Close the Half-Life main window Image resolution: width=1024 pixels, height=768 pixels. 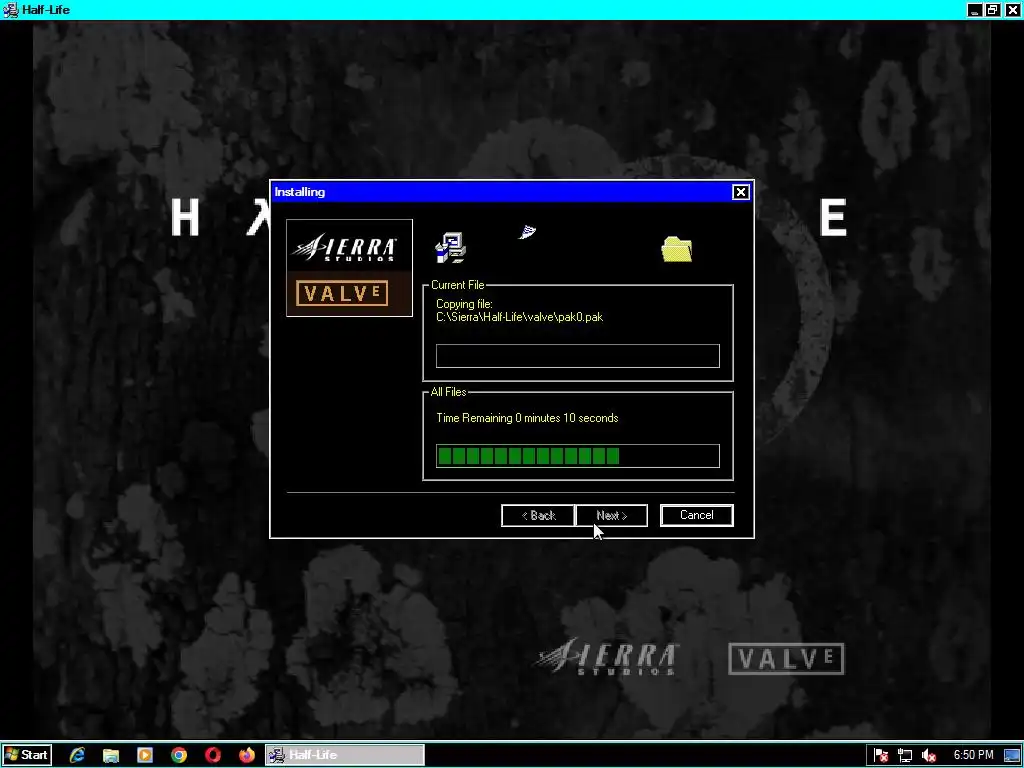pyautogui.click(x=1012, y=10)
